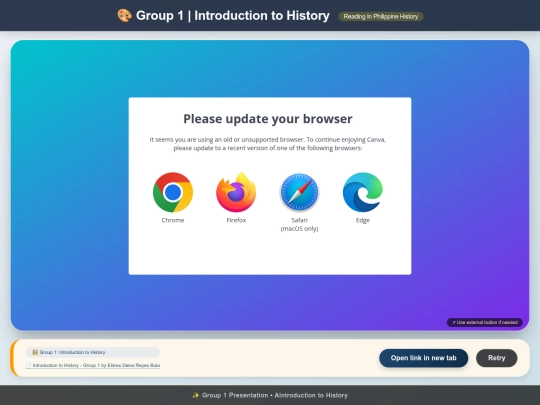This screenshot has height=405, width=540.
Task: Click the Safari compass icon
Action: coord(299,192)
